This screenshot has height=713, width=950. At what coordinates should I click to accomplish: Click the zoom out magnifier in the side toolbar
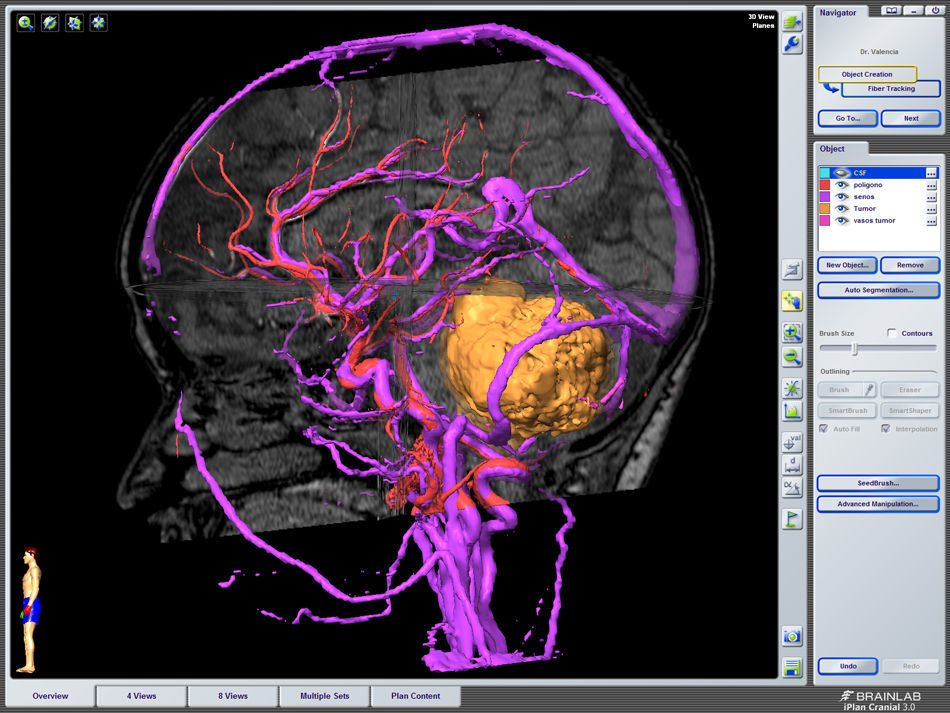point(792,357)
